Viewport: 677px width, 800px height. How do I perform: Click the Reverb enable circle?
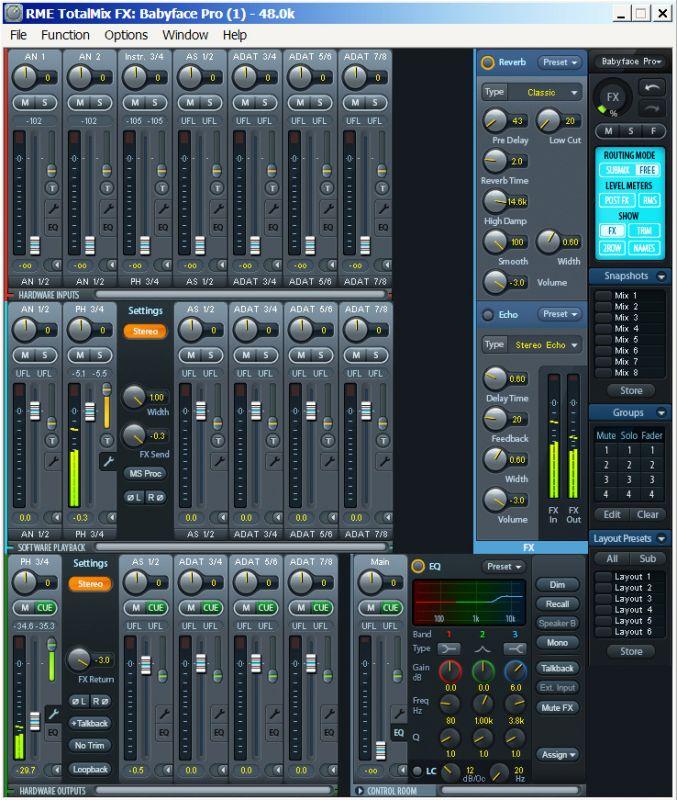coord(488,62)
